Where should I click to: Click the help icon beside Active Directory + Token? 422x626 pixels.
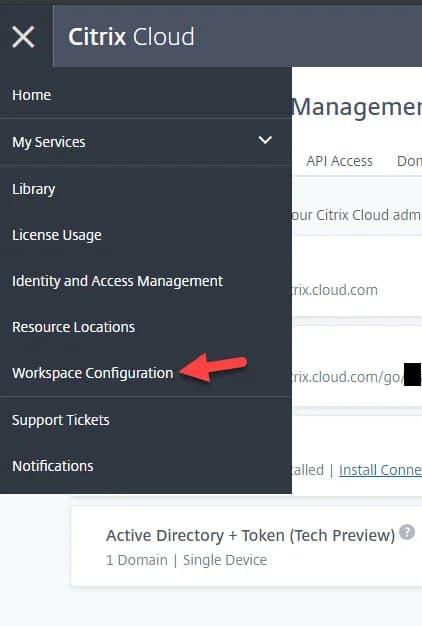pyautogui.click(x=407, y=532)
